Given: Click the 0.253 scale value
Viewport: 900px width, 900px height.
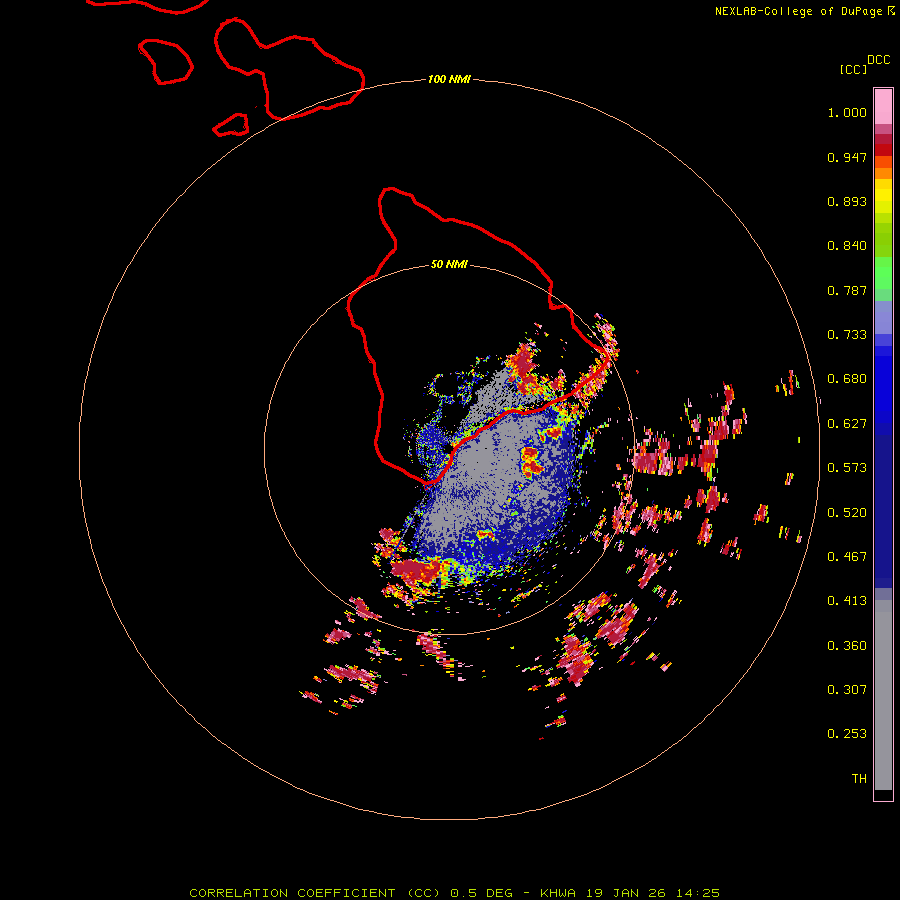Looking at the screenshot, I should pyautogui.click(x=847, y=734).
